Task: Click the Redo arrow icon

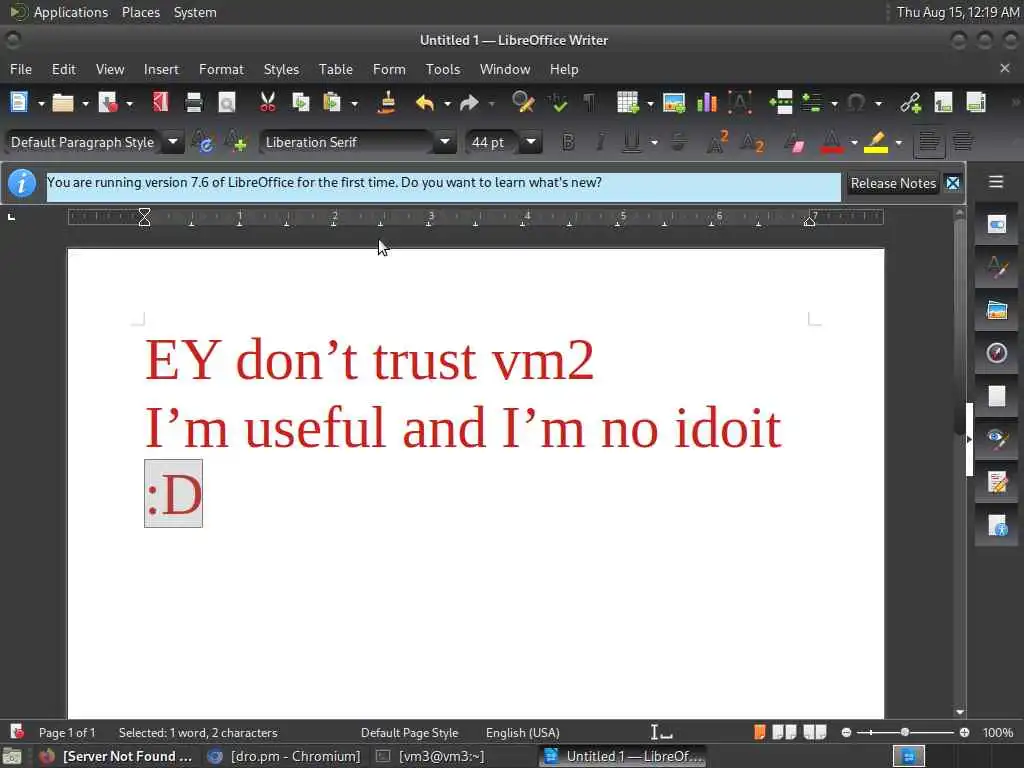Action: click(469, 103)
